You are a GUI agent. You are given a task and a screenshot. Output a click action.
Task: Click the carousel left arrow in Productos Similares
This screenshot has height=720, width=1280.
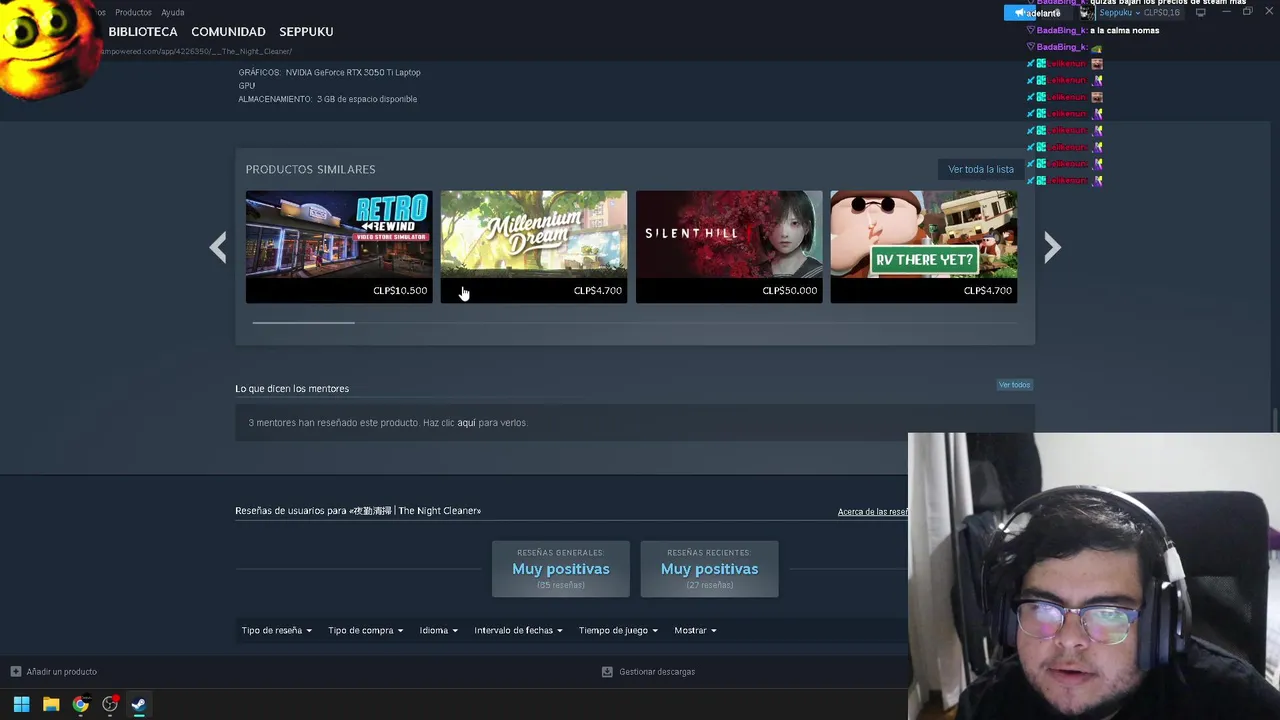218,247
